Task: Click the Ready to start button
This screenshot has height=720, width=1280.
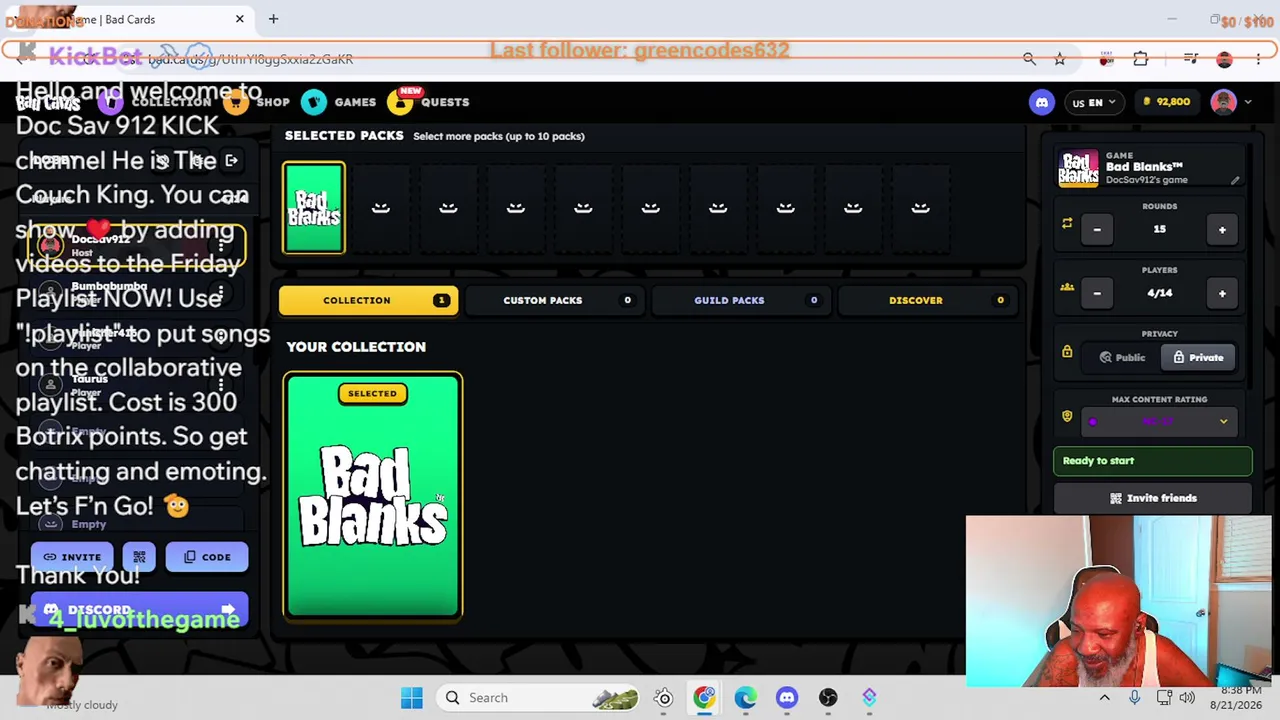Action: pyautogui.click(x=1153, y=461)
